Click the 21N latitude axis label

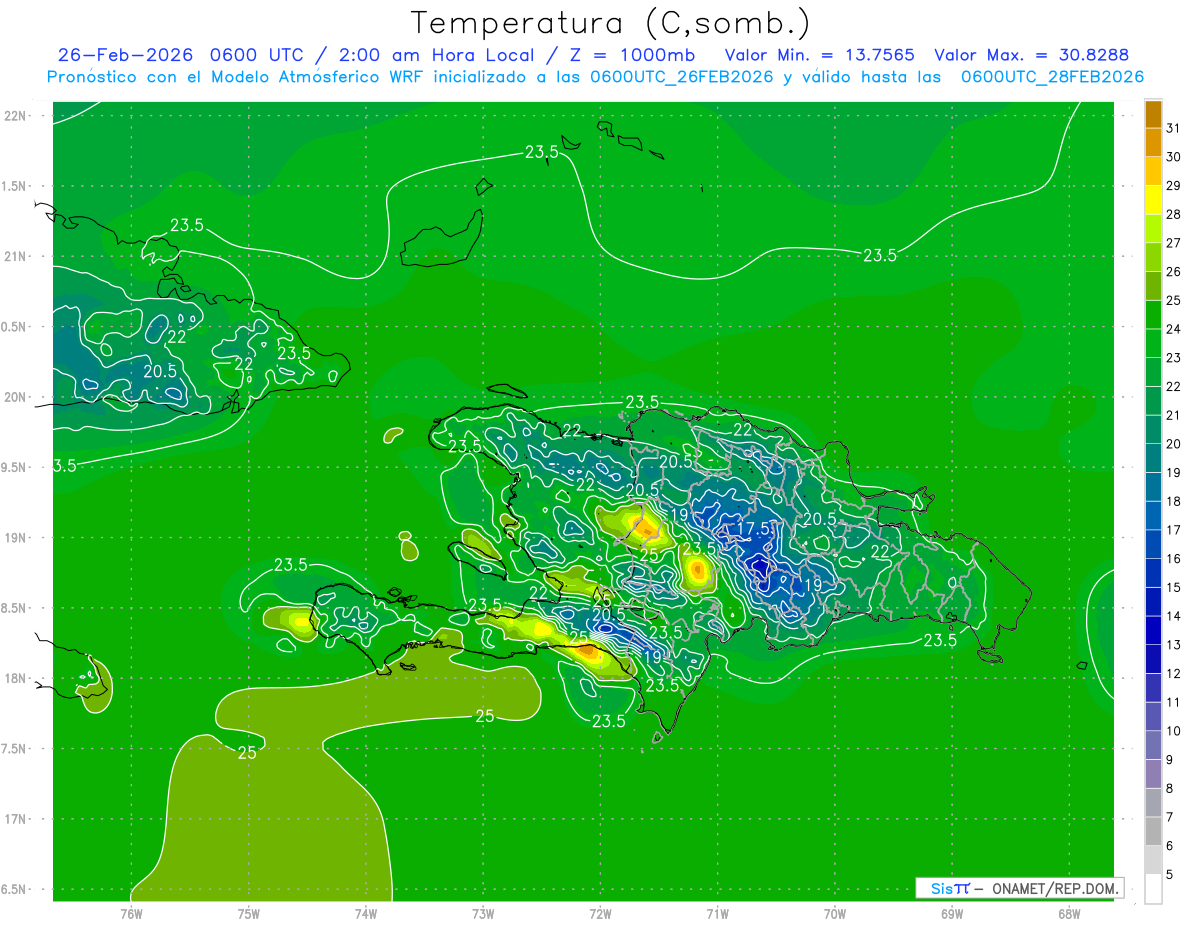tap(16, 257)
